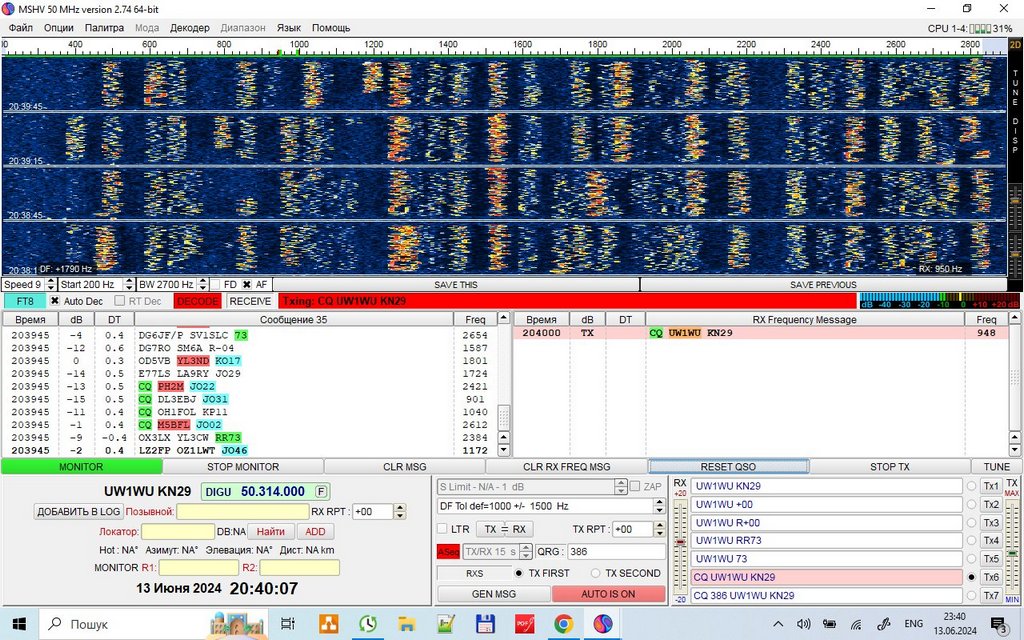Image resolution: width=1024 pixels, height=640 pixels.
Task: Click the TX = RX button
Action: 504,529
